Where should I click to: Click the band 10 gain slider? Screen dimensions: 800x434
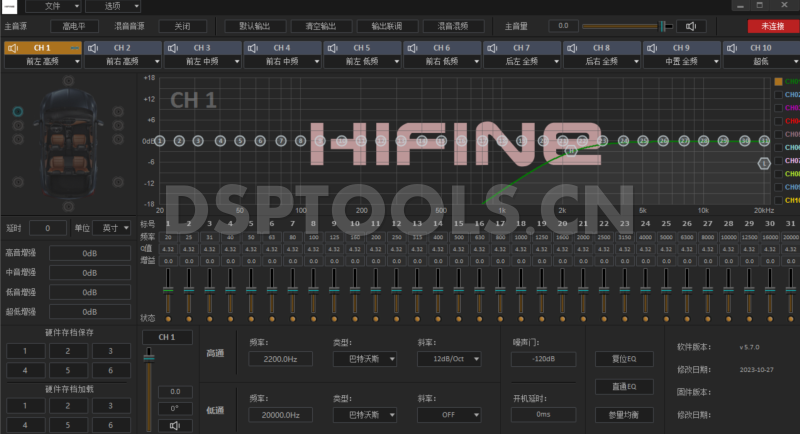point(355,291)
